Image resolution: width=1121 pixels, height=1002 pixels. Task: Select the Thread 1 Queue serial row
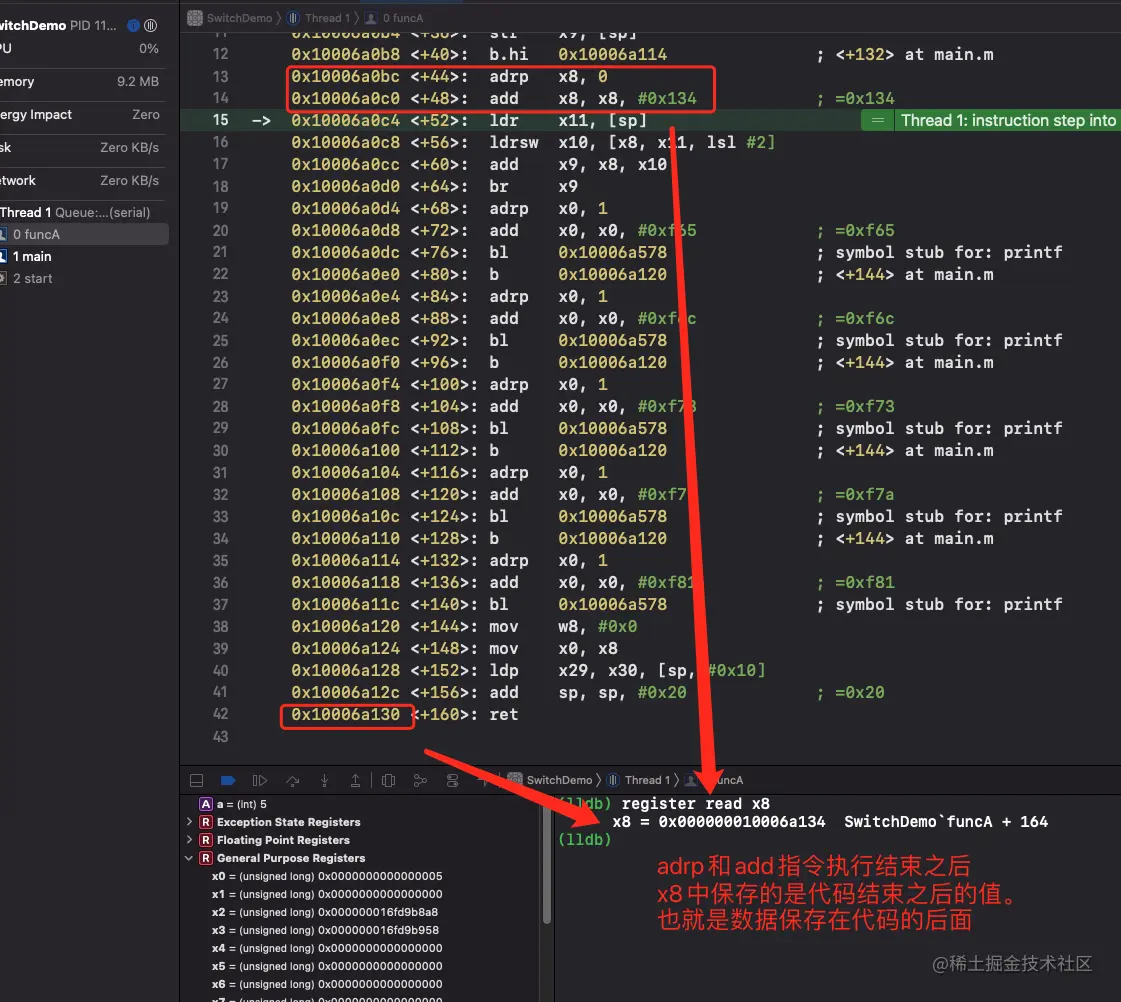click(83, 212)
